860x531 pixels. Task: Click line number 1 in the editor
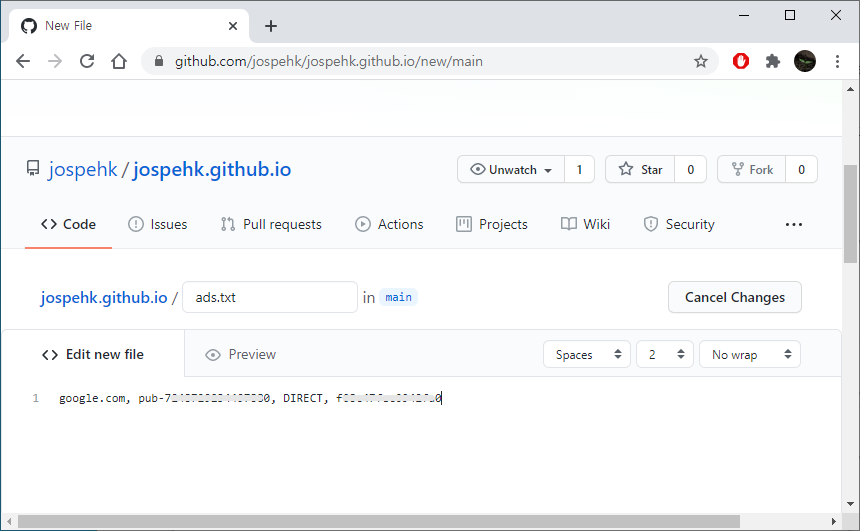click(x=36, y=398)
